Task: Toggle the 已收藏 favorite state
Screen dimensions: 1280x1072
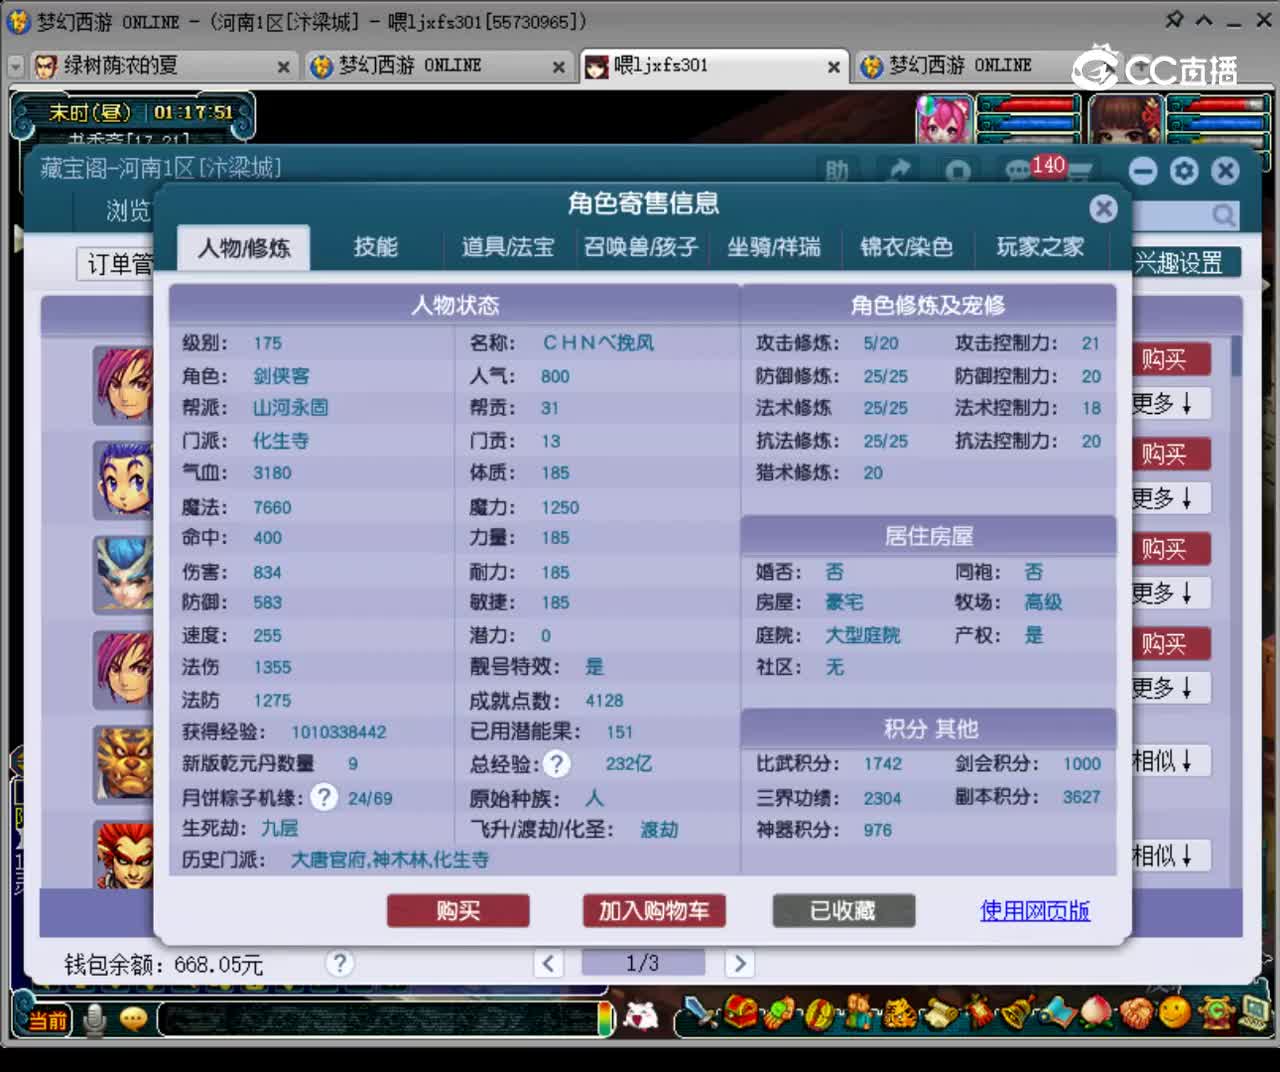Action: click(x=843, y=910)
